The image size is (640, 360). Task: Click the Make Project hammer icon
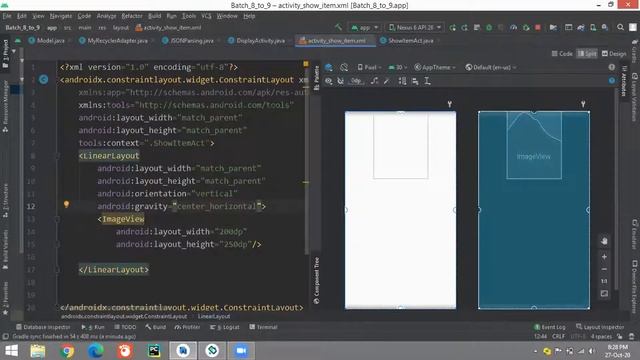coord(338,27)
